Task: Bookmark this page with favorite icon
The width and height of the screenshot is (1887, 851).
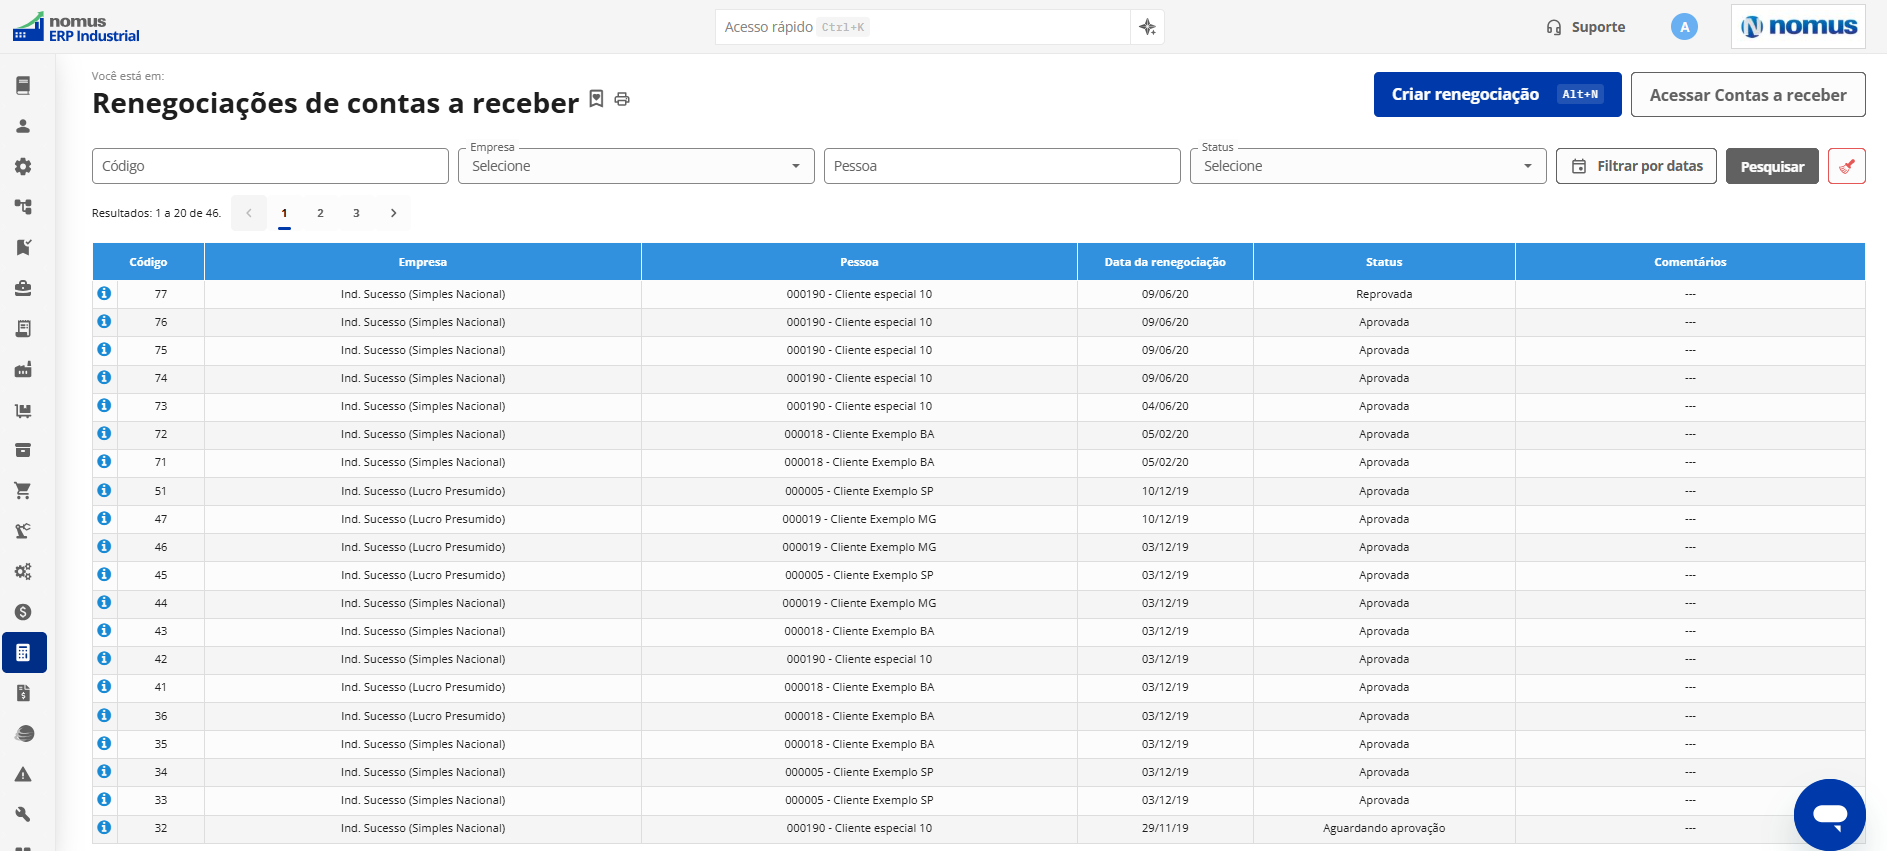Action: click(596, 98)
